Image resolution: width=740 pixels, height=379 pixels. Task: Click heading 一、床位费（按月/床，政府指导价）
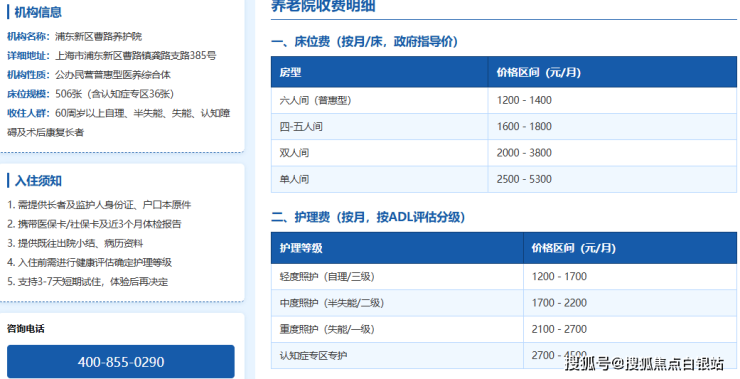pos(364,42)
